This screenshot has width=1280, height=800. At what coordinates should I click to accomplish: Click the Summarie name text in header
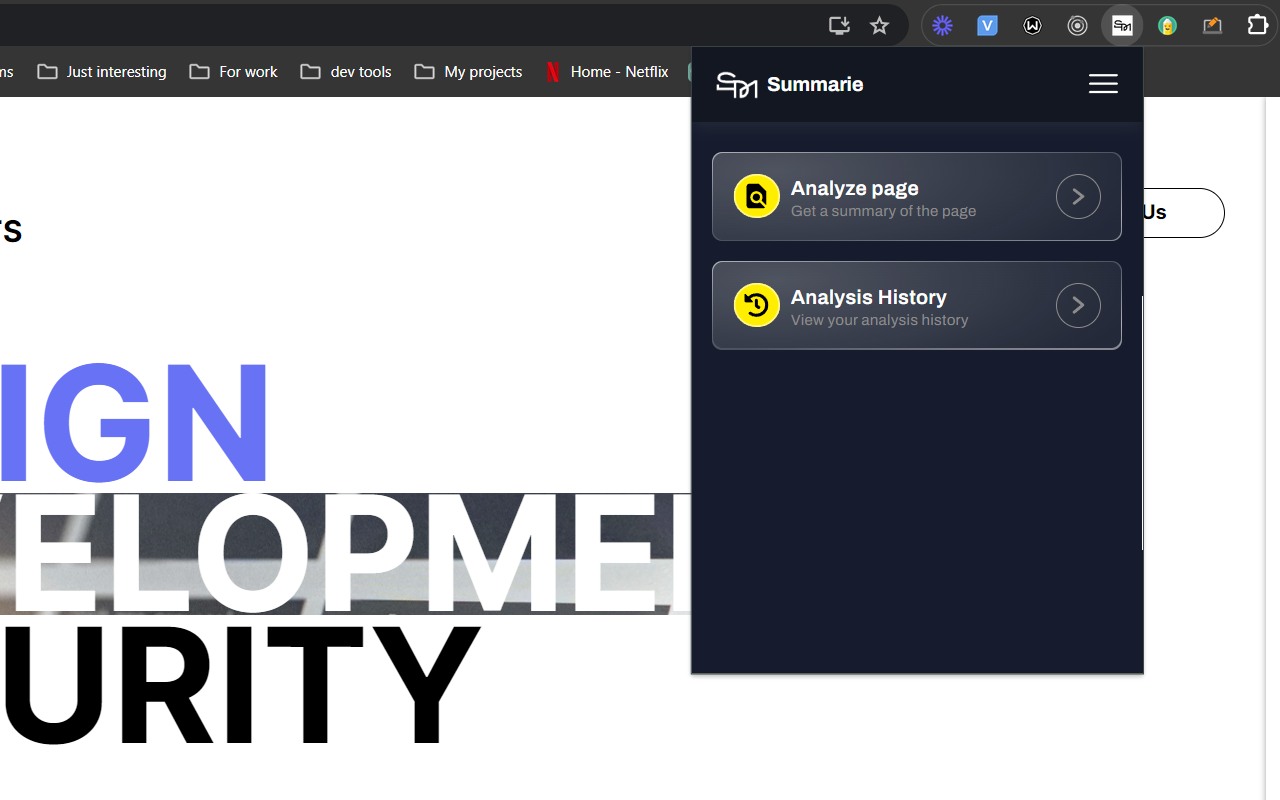pos(815,85)
